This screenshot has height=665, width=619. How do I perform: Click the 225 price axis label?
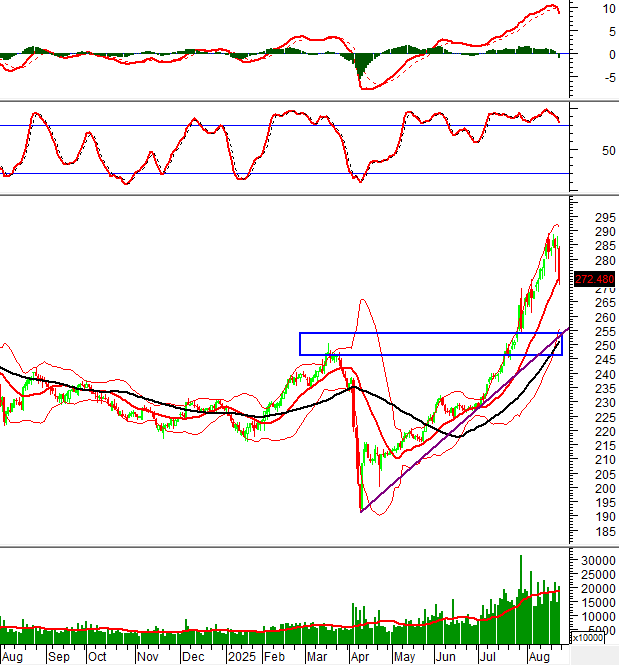[605, 418]
